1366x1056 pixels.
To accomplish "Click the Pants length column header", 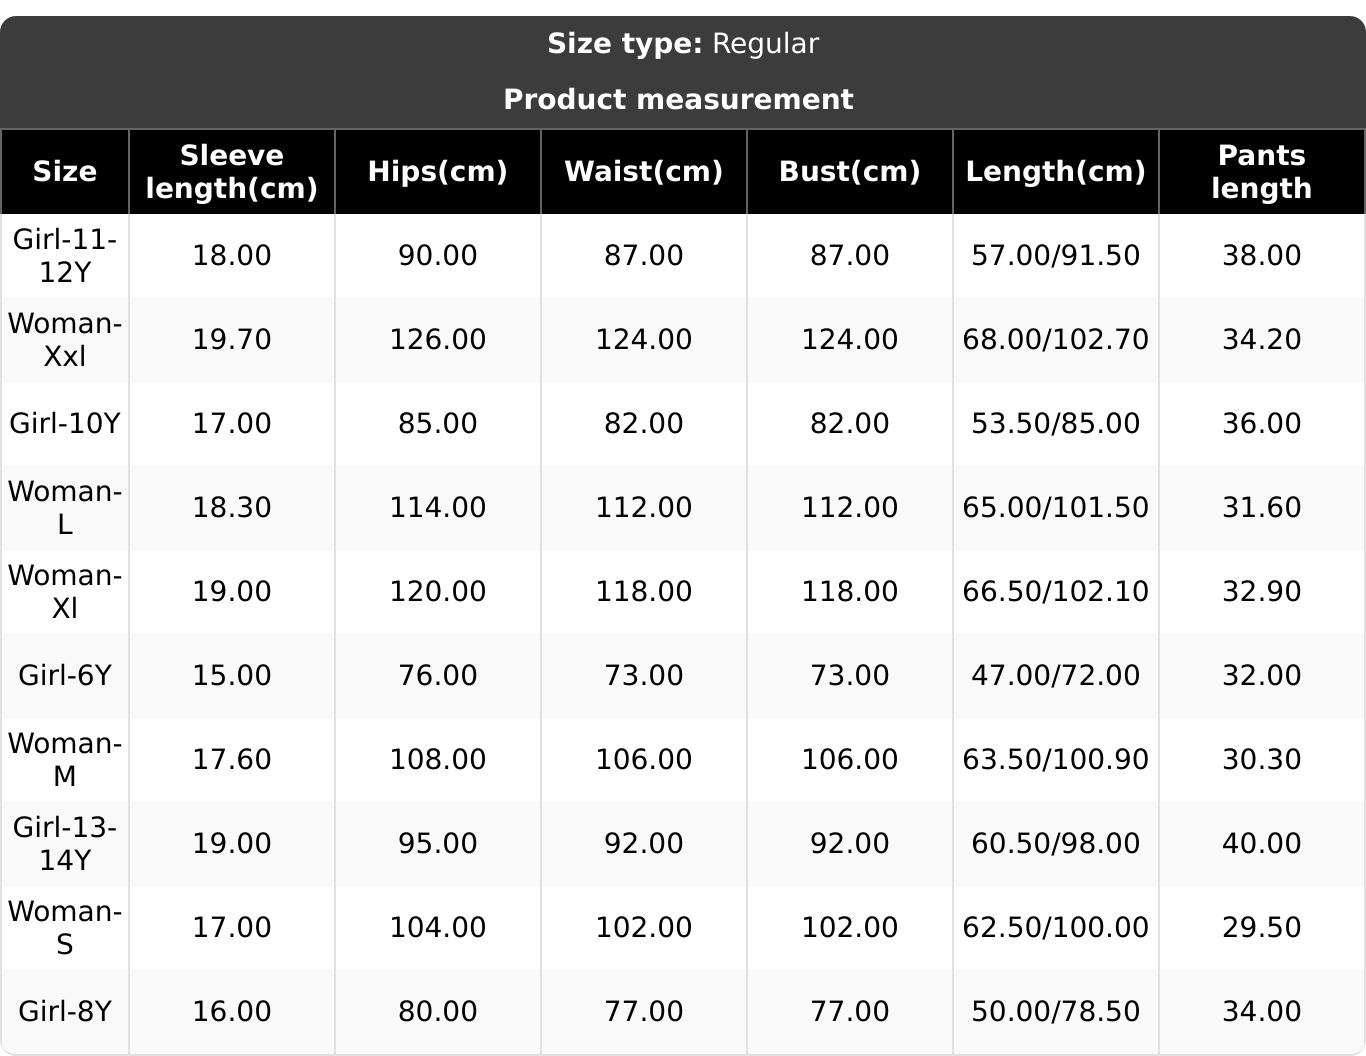I will pyautogui.click(x=1262, y=171).
